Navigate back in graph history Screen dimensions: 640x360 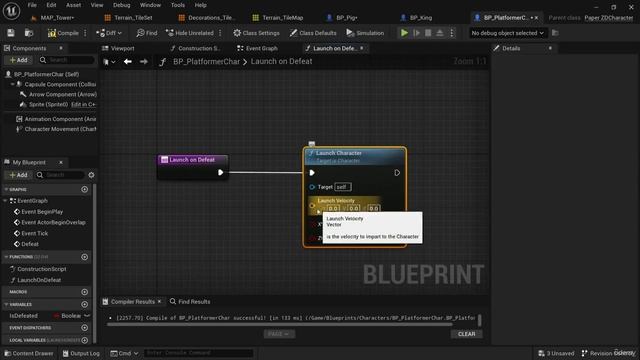[128, 62]
